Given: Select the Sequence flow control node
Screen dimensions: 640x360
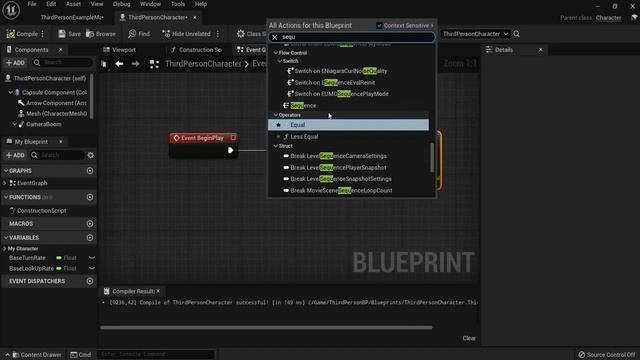Looking at the screenshot, I should [x=300, y=105].
